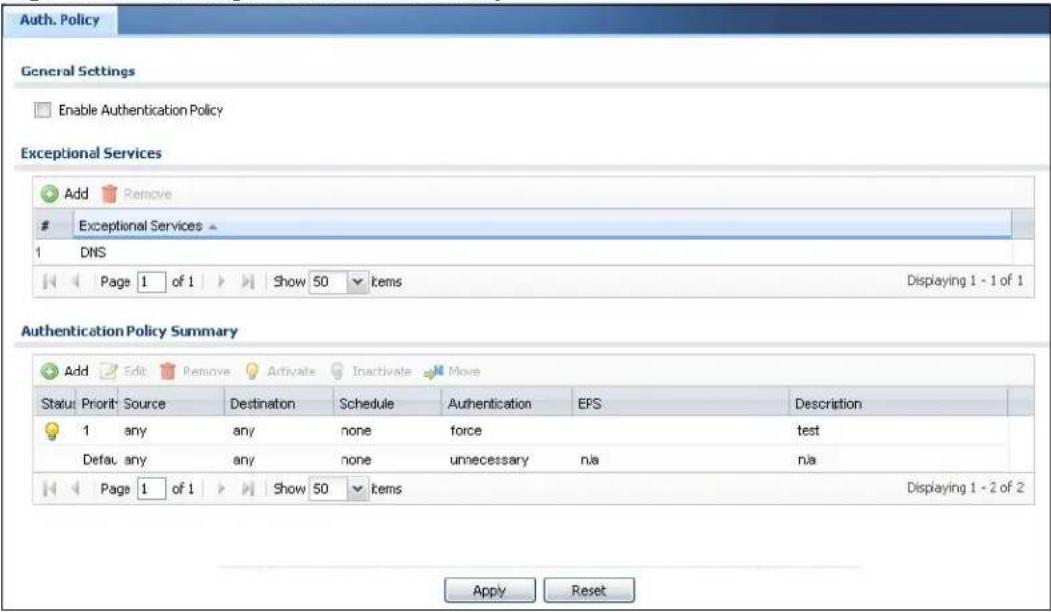
Task: Click the Schedule column header
Action: click(387, 404)
